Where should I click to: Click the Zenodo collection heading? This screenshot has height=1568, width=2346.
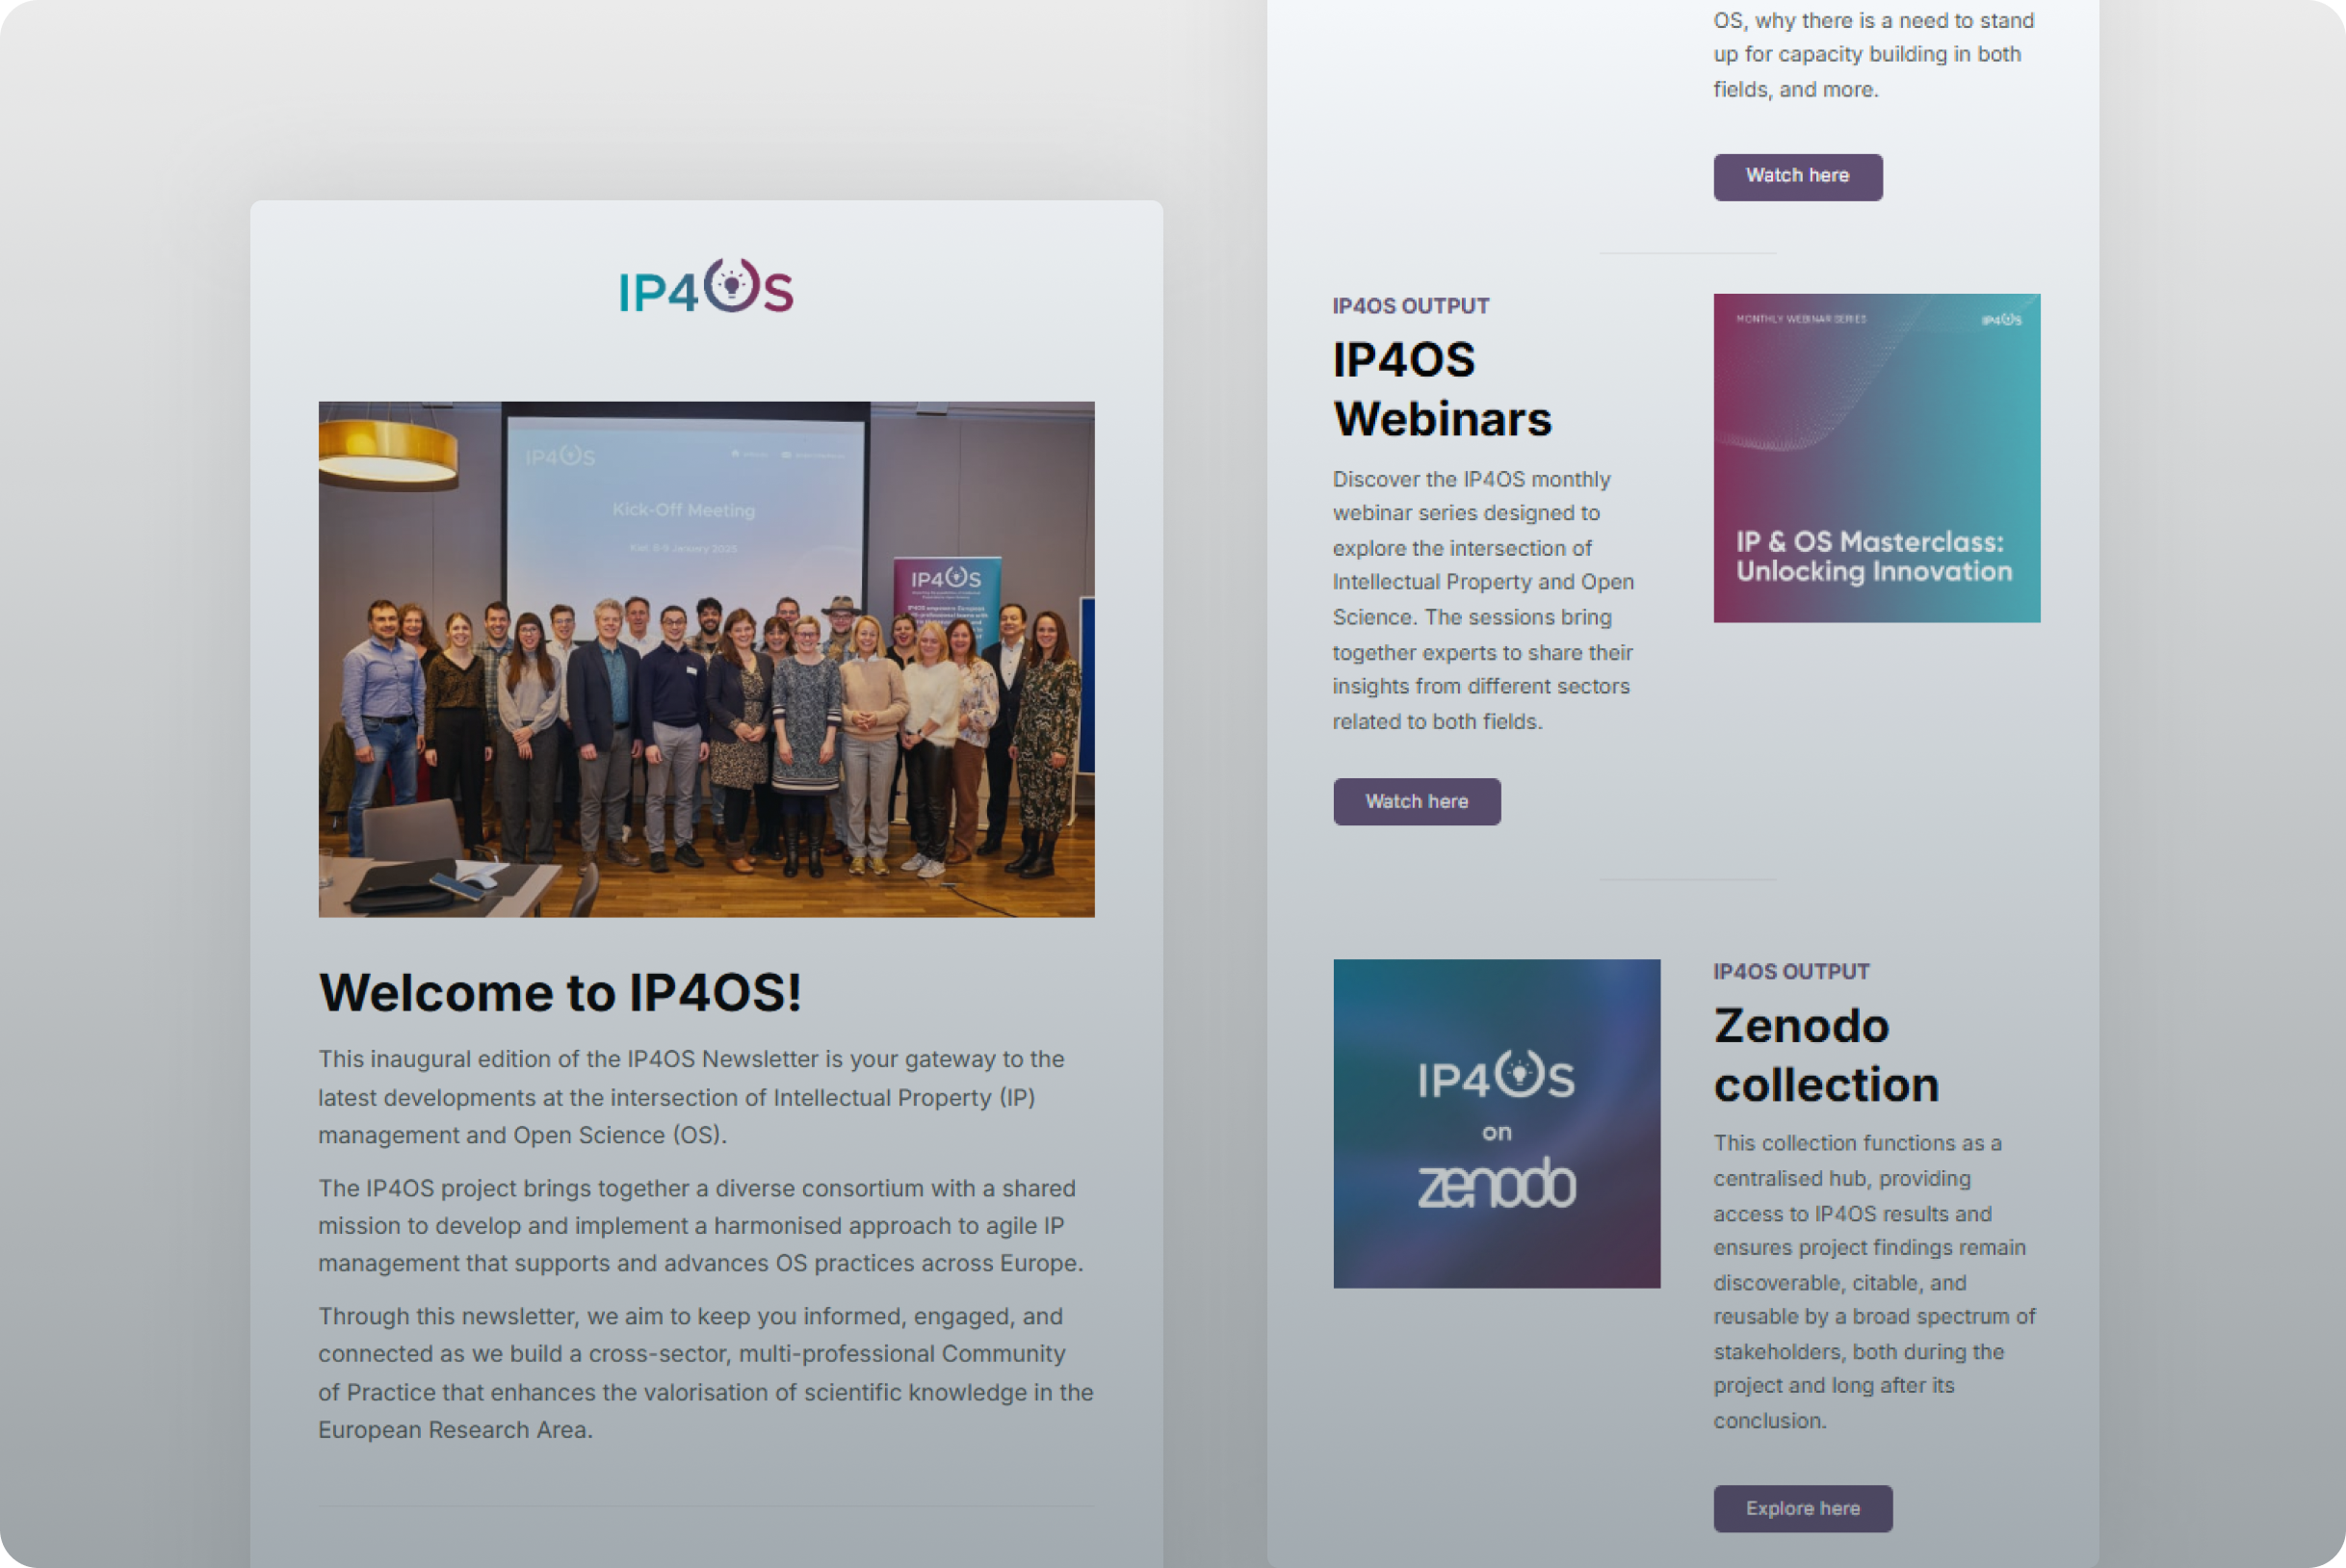pos(1825,1053)
